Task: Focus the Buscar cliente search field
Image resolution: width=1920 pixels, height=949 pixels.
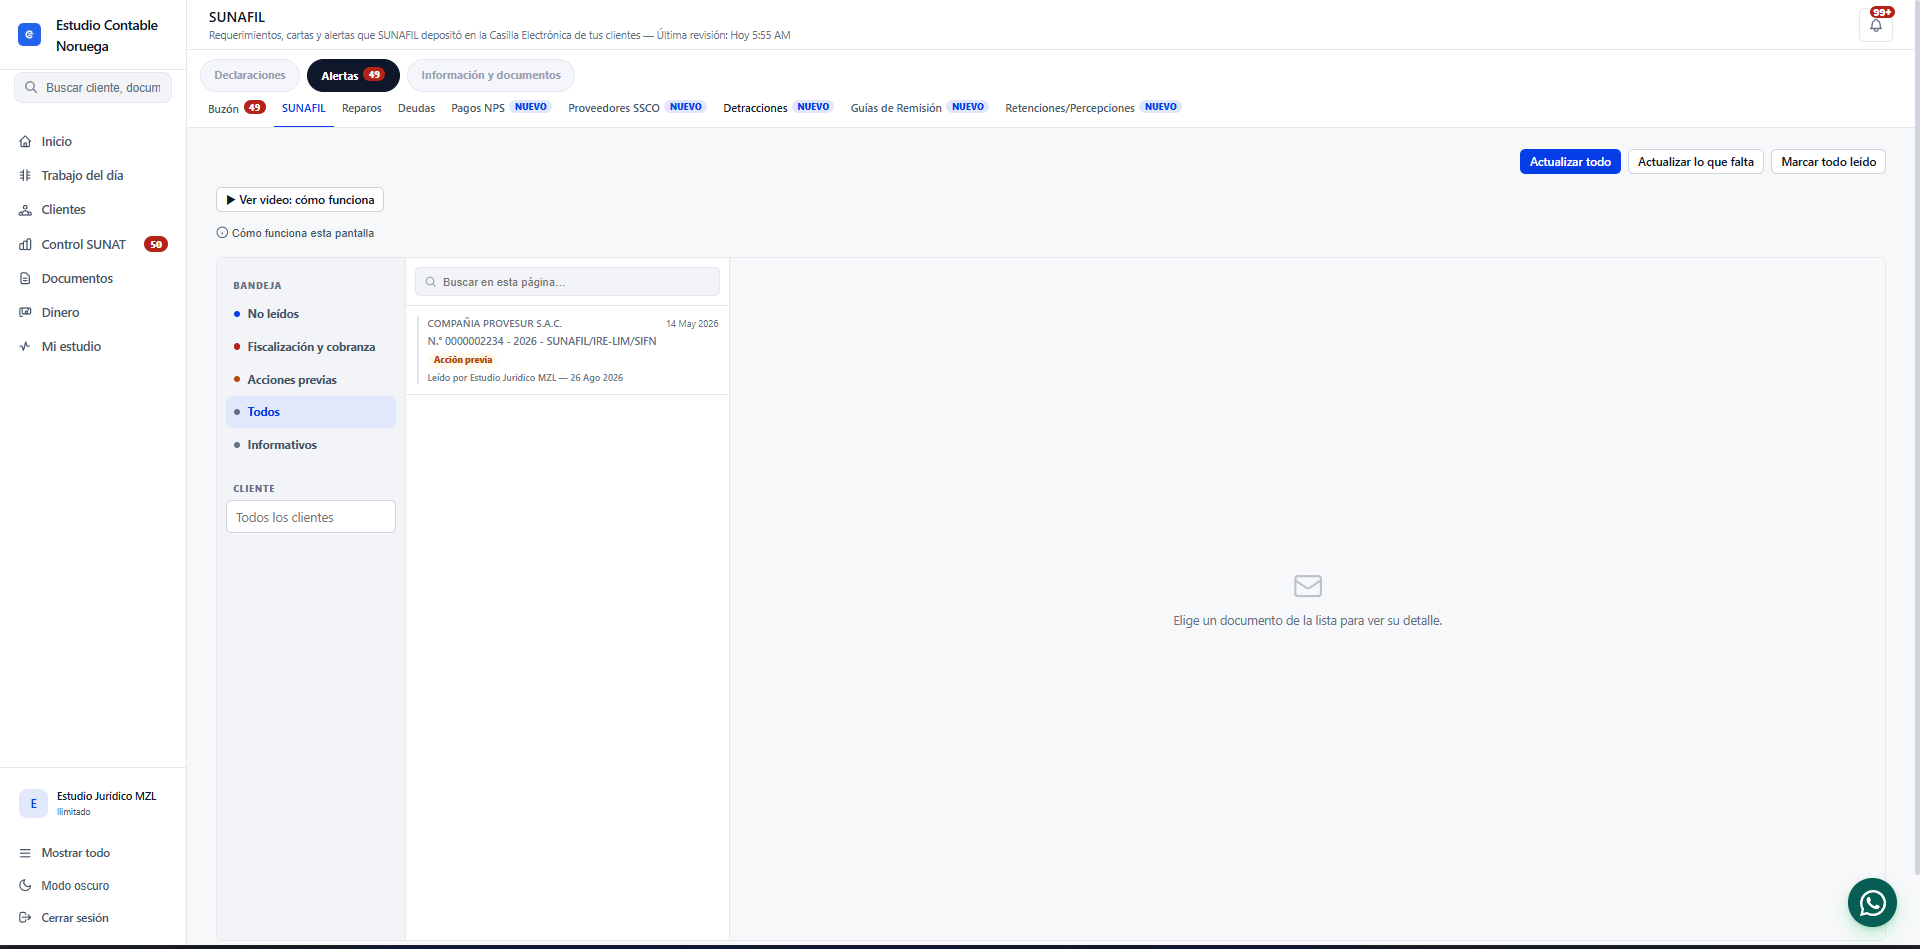Action: [93, 88]
